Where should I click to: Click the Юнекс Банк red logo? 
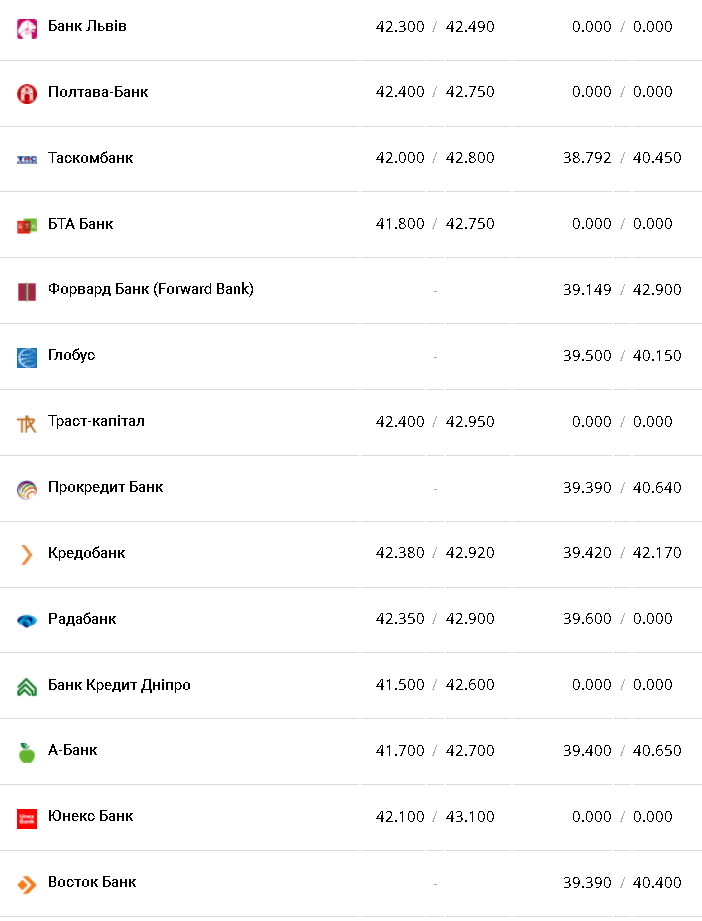27,818
